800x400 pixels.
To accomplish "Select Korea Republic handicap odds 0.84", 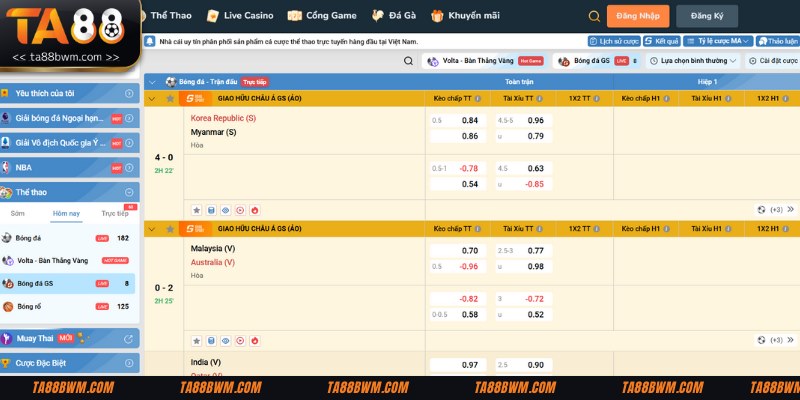I will pyautogui.click(x=458, y=121).
